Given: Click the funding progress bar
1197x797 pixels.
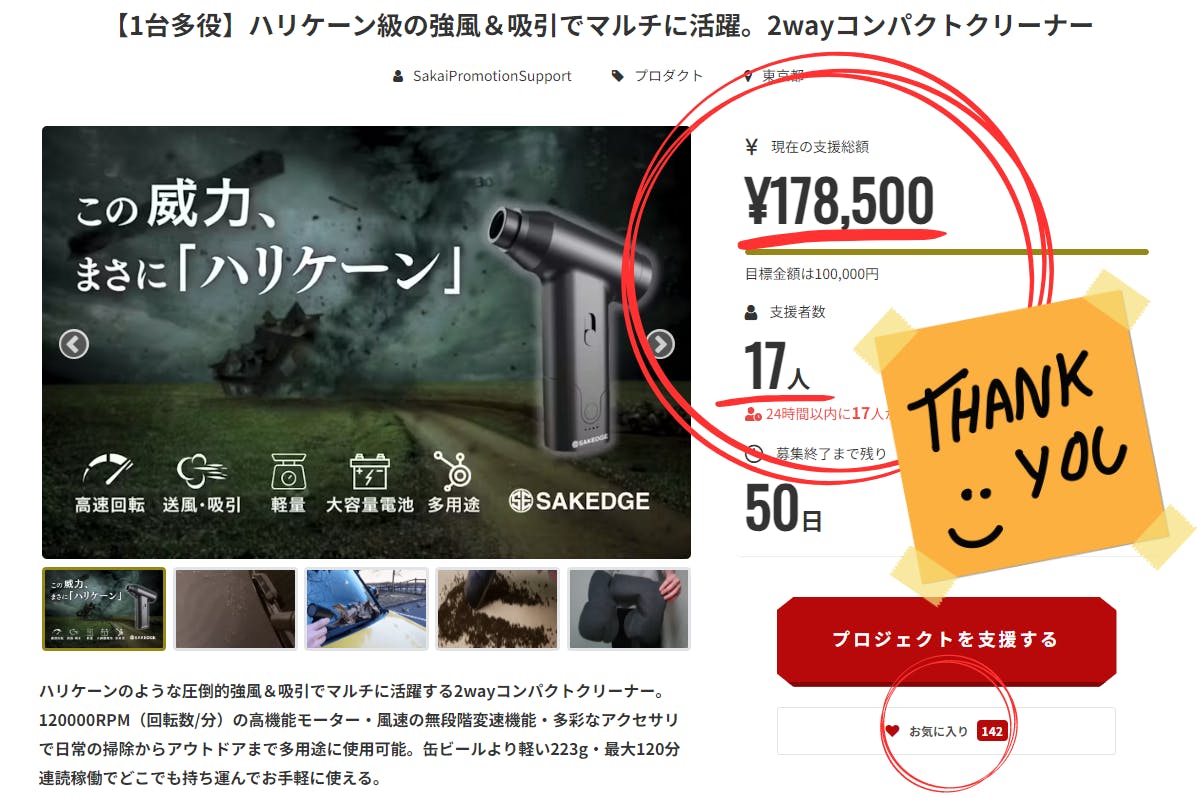Looking at the screenshot, I should pyautogui.click(x=947, y=252).
